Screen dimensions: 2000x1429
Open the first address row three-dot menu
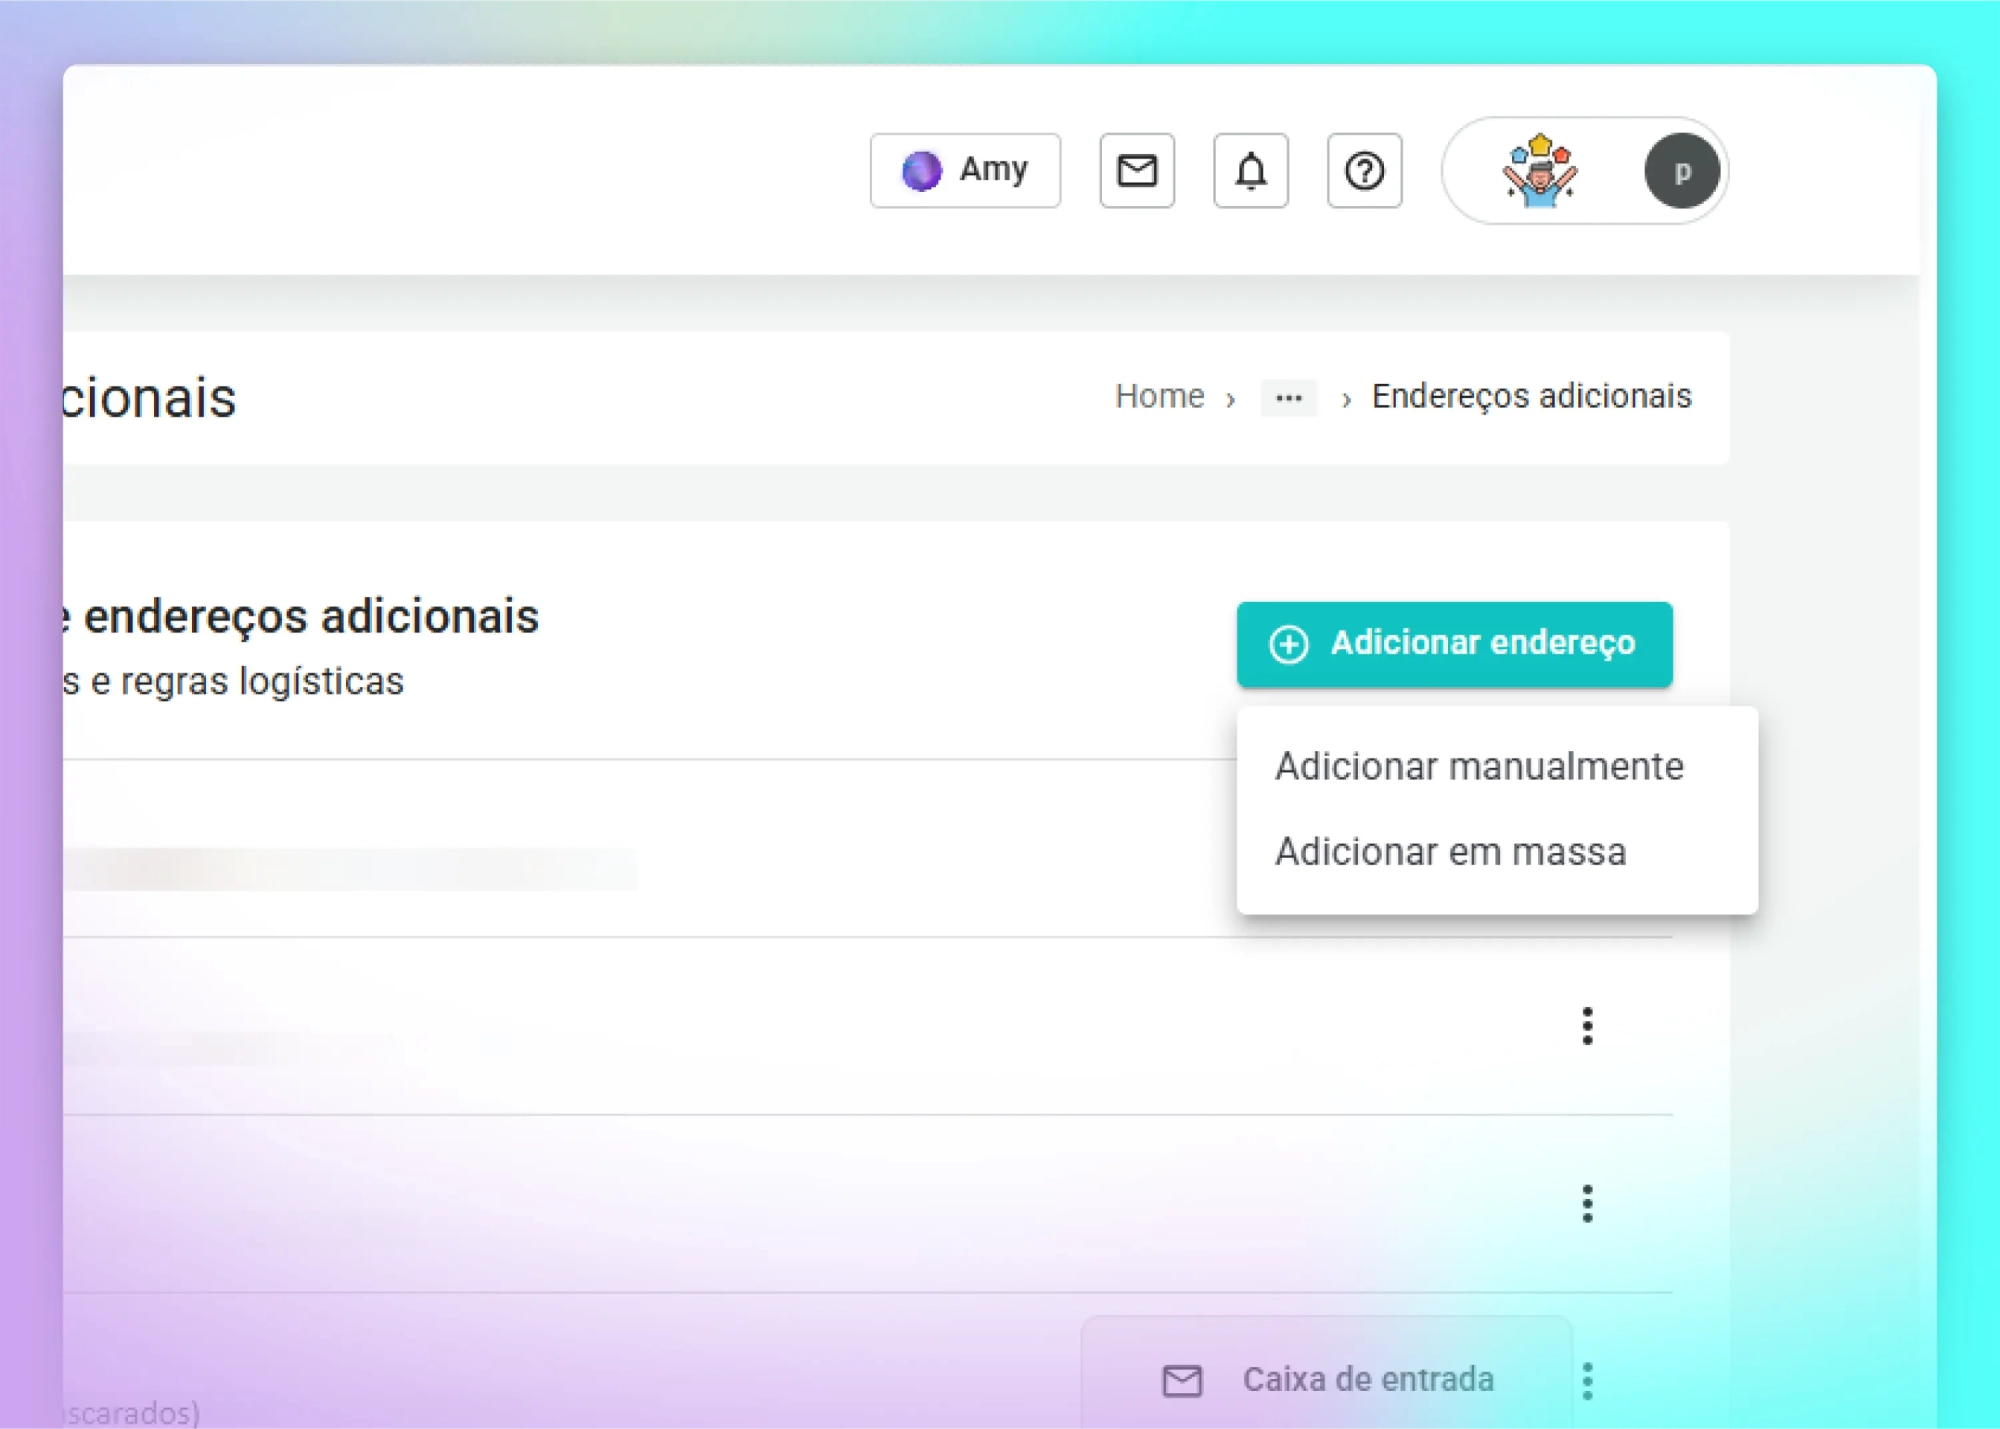[x=1587, y=1026]
